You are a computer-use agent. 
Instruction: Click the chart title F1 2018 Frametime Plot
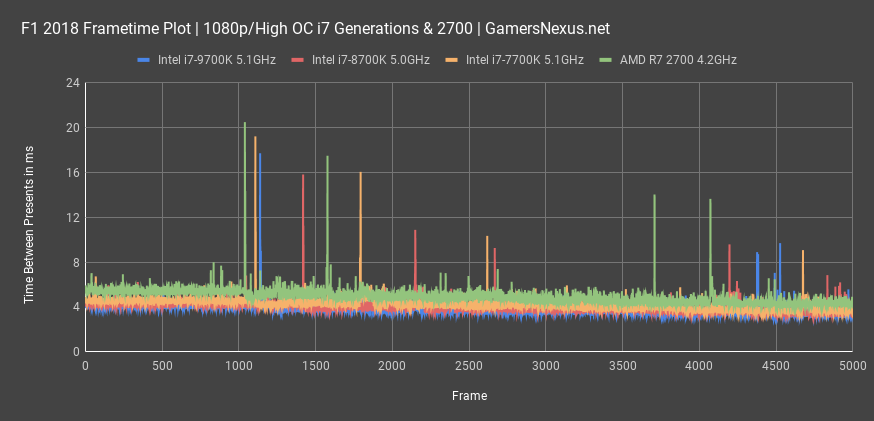(315, 28)
